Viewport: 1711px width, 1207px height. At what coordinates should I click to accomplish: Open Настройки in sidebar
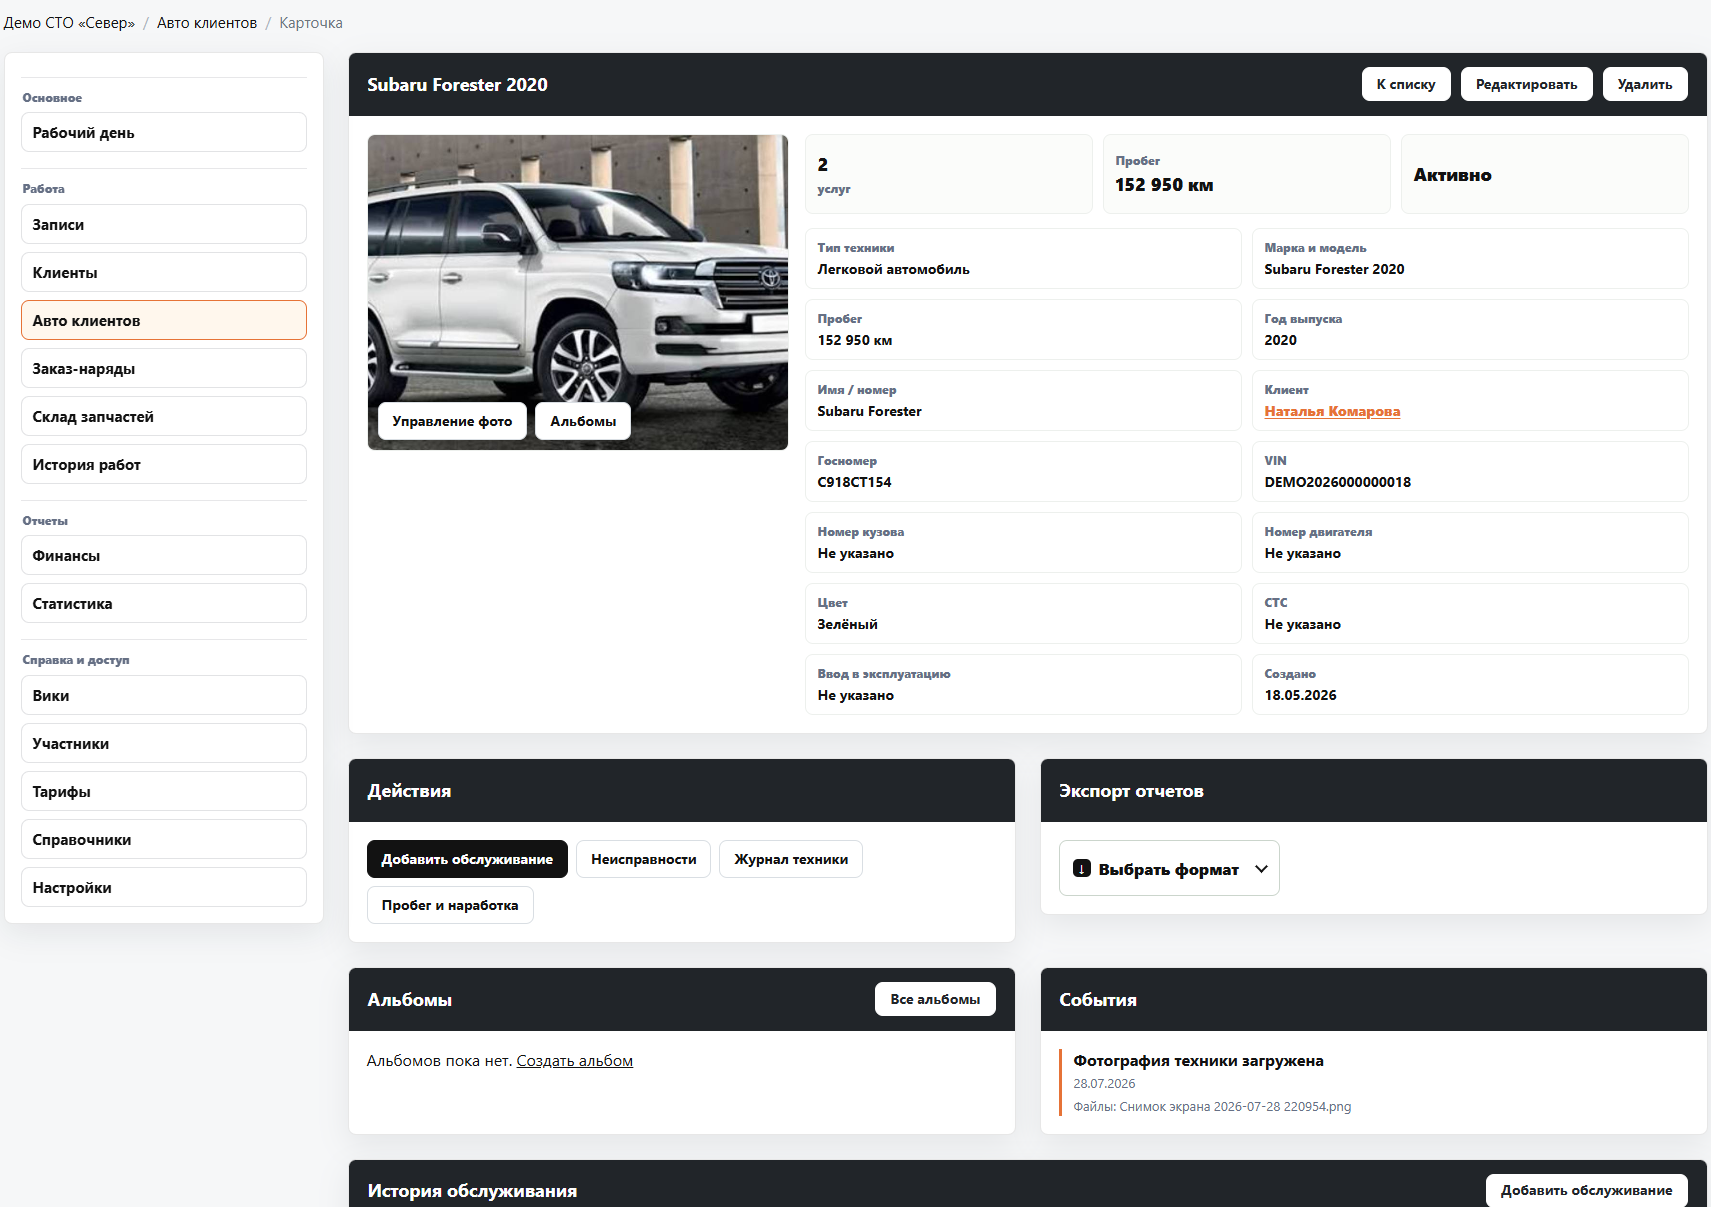(164, 887)
